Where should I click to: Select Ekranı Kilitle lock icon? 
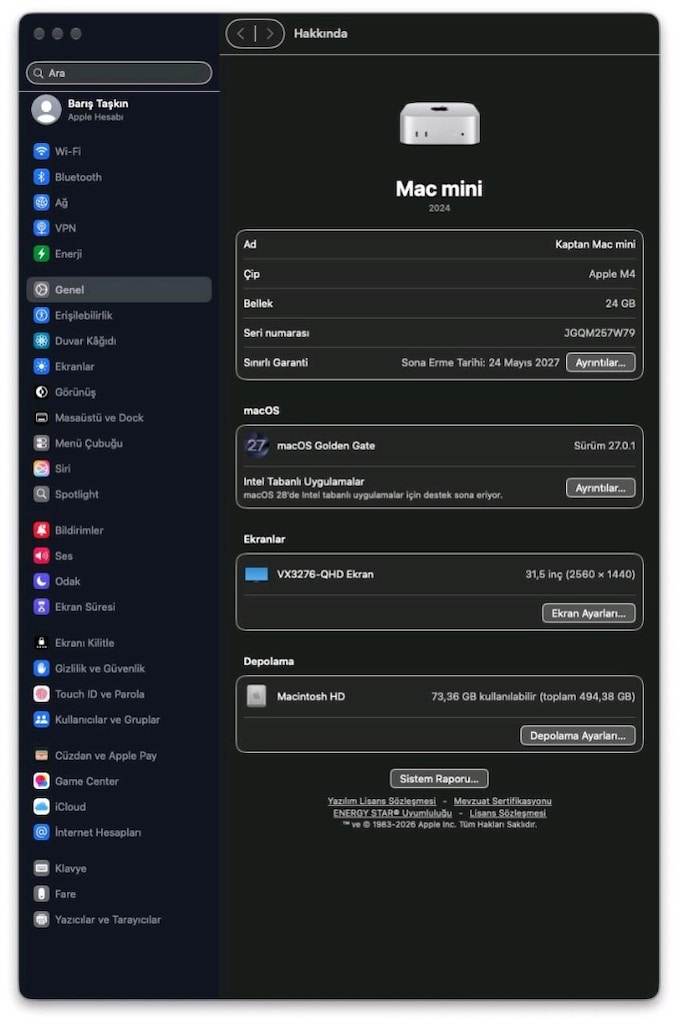pos(41,643)
